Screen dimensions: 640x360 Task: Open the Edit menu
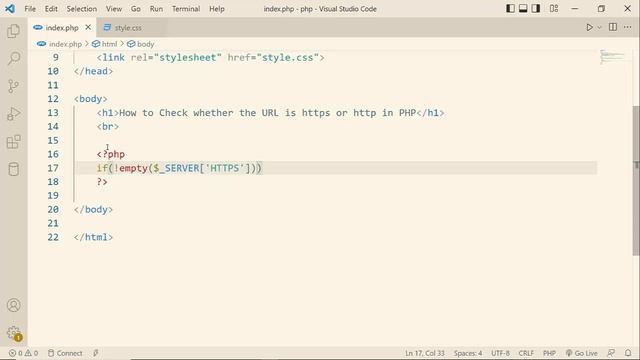point(51,9)
